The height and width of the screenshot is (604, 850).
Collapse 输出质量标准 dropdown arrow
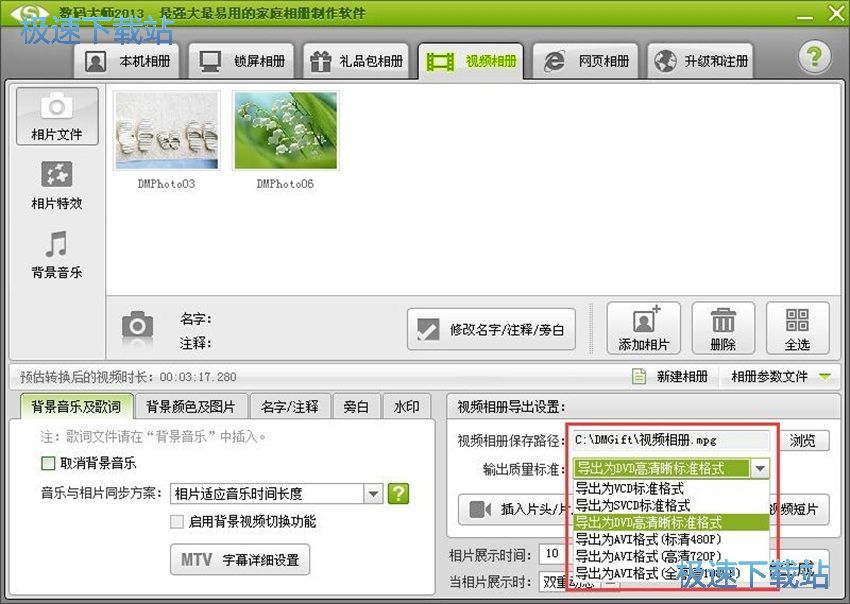click(760, 468)
